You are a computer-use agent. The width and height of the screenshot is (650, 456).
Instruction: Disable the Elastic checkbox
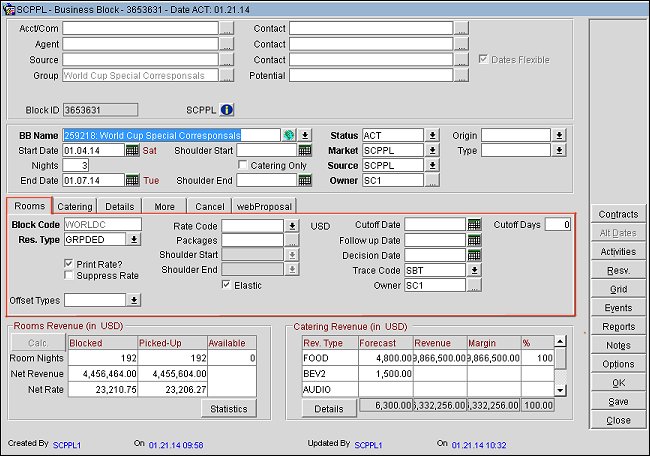[x=226, y=285]
